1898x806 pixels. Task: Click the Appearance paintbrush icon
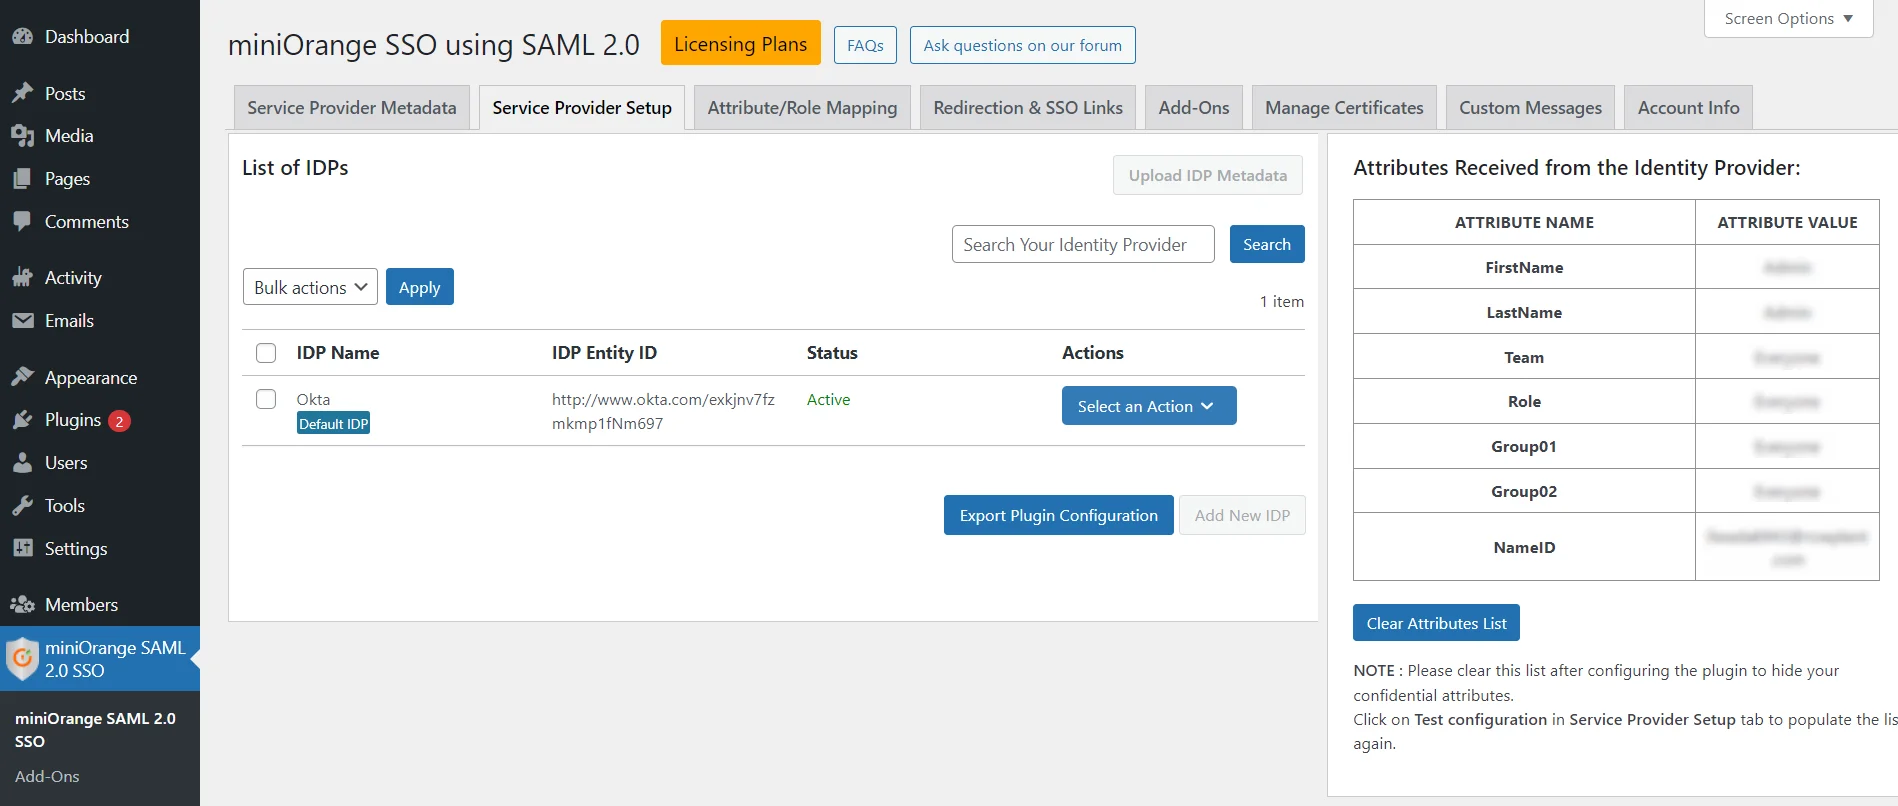coord(23,377)
